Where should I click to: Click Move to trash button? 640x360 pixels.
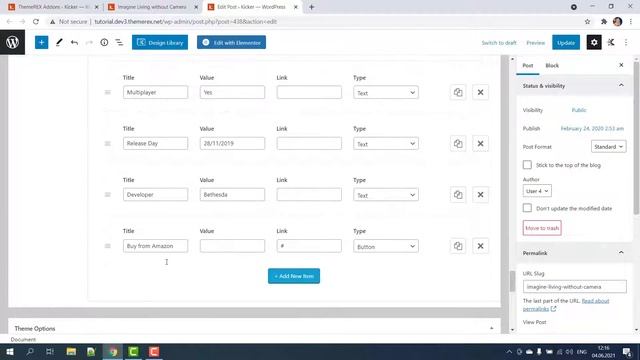click(542, 228)
